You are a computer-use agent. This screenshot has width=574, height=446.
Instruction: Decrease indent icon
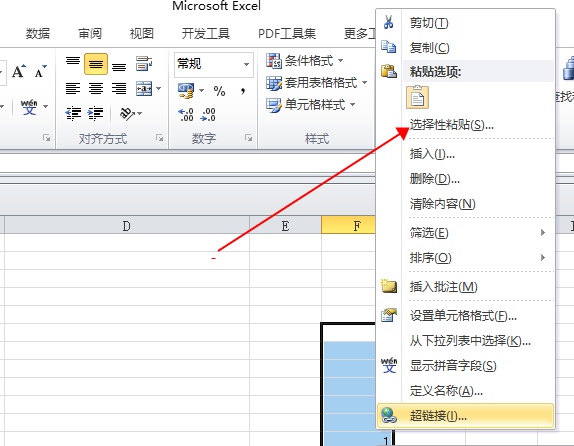[x=73, y=114]
